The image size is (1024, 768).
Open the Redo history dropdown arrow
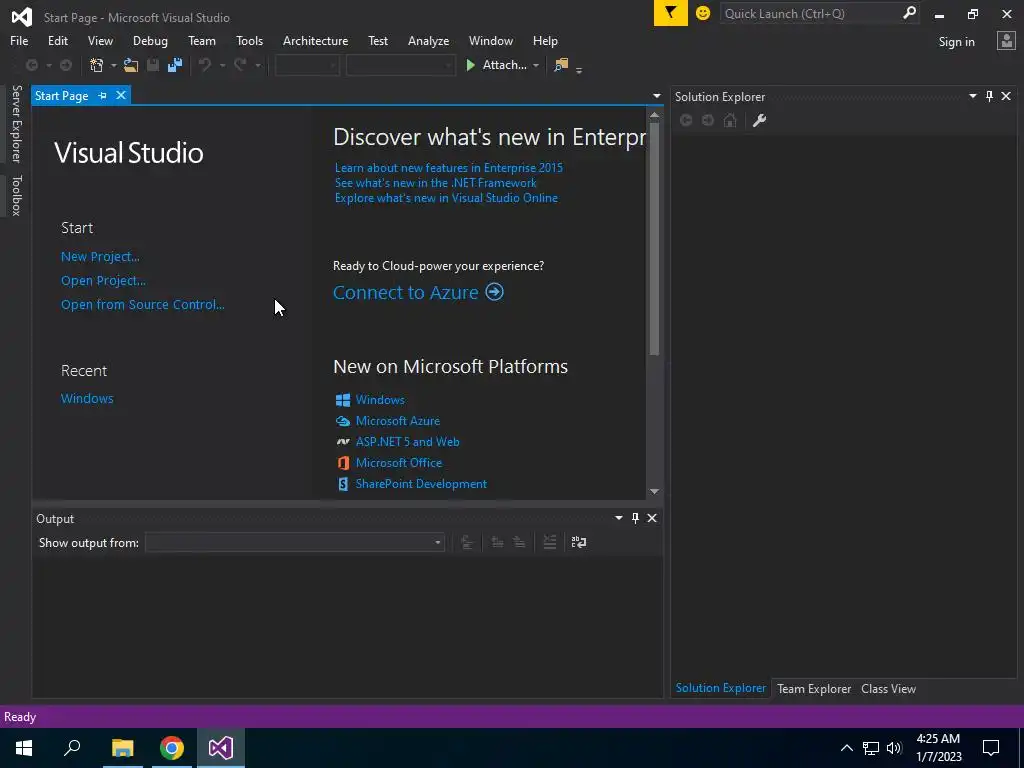[258, 65]
